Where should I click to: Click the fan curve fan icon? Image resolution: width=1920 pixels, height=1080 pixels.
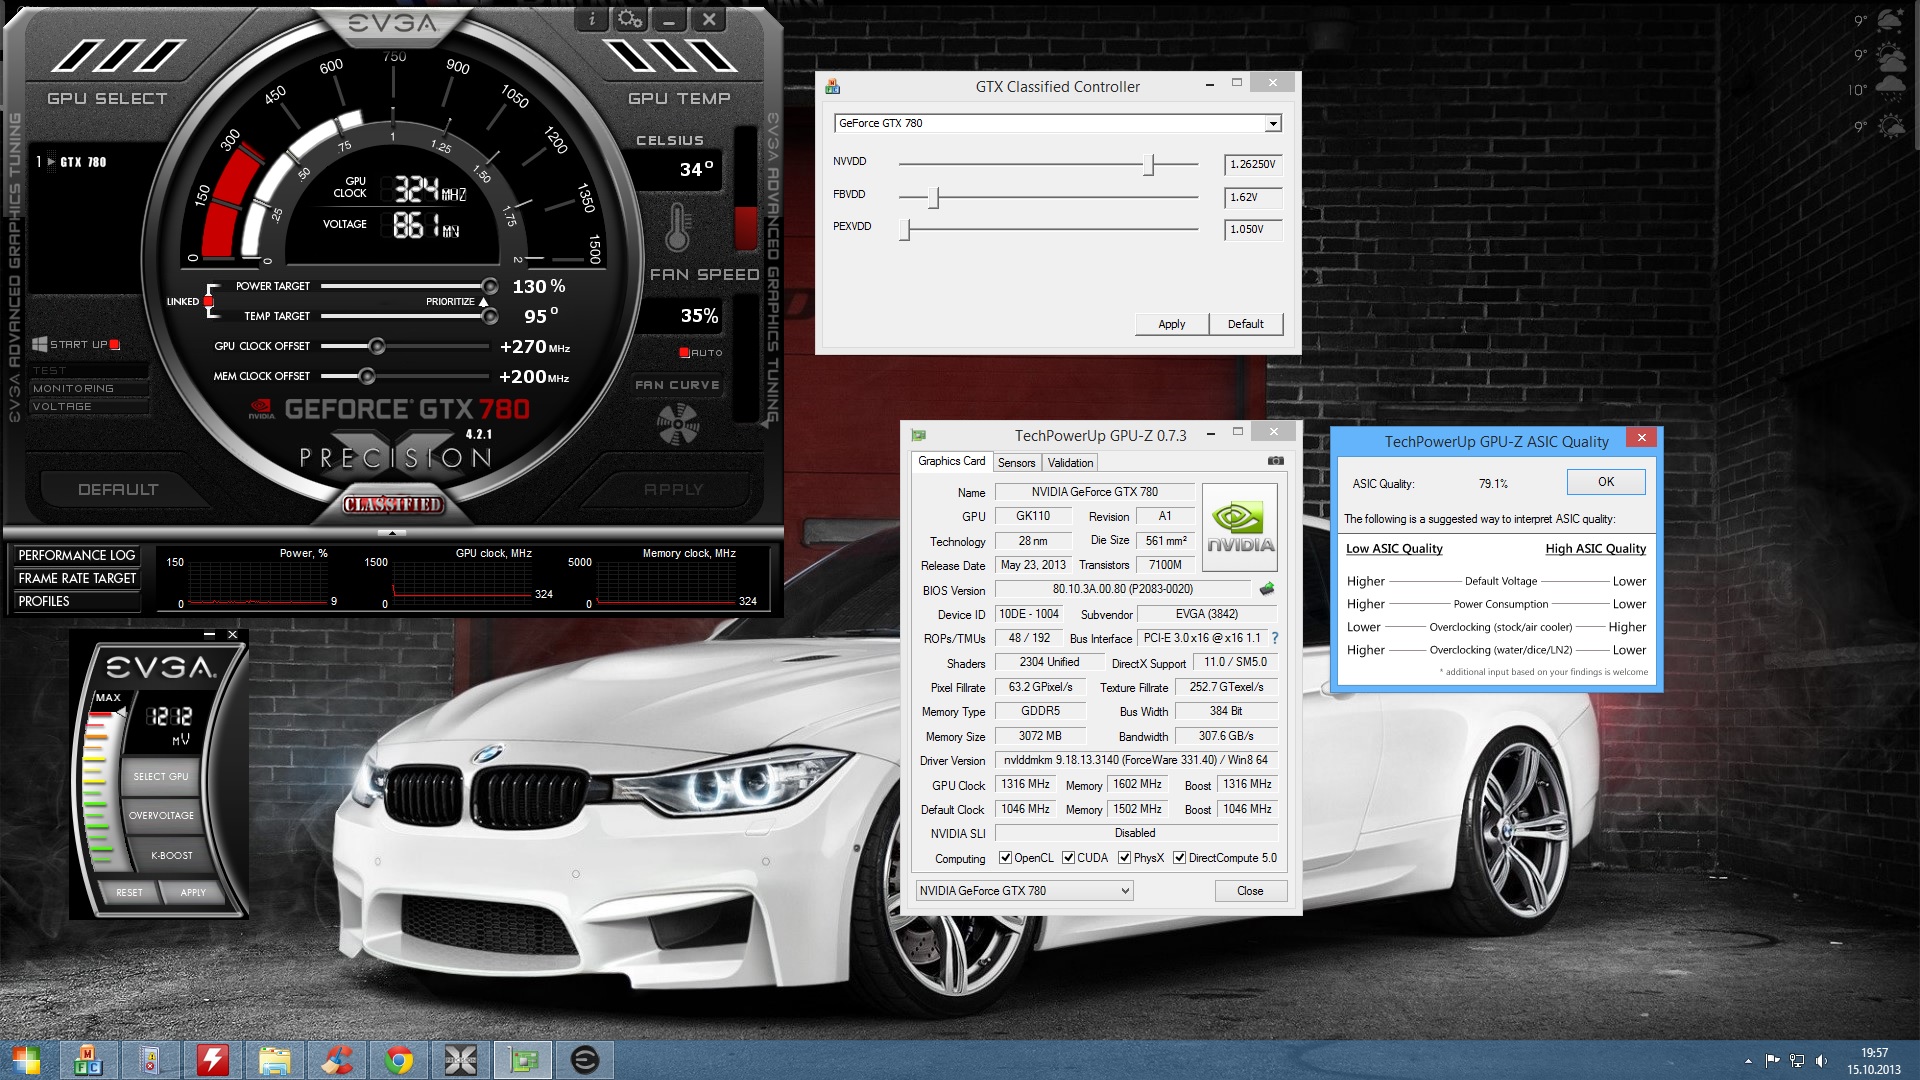(x=677, y=425)
